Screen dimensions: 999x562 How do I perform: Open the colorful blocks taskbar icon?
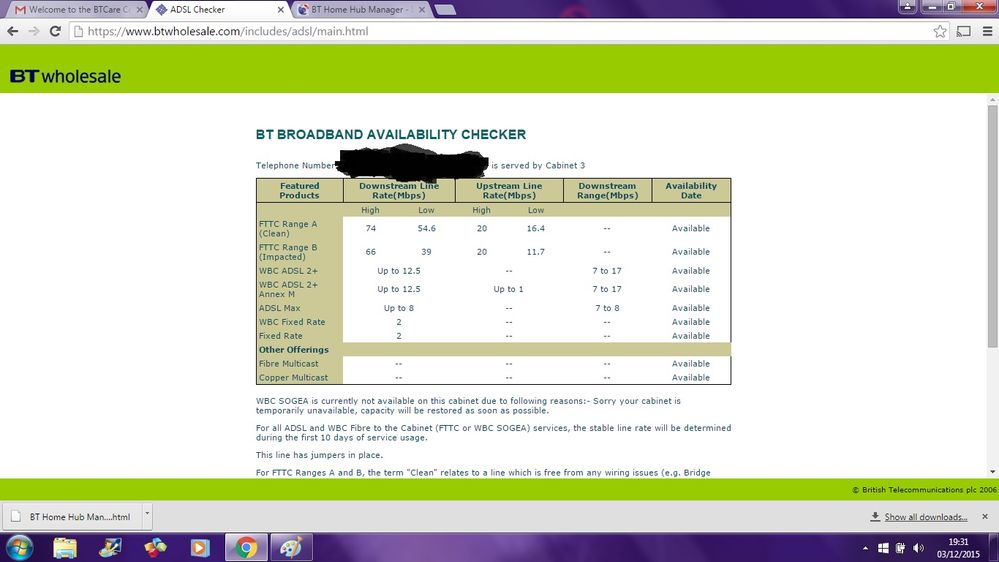[155, 547]
